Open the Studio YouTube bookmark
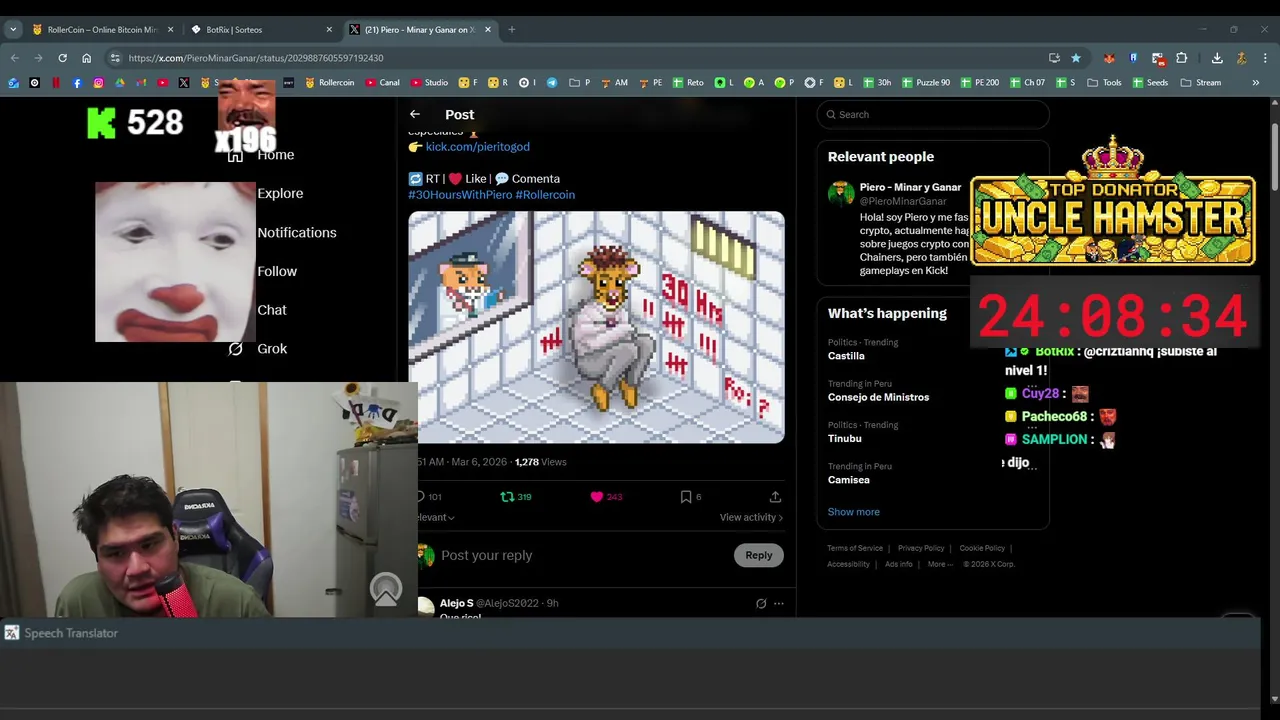Viewport: 1280px width, 720px height. point(429,83)
